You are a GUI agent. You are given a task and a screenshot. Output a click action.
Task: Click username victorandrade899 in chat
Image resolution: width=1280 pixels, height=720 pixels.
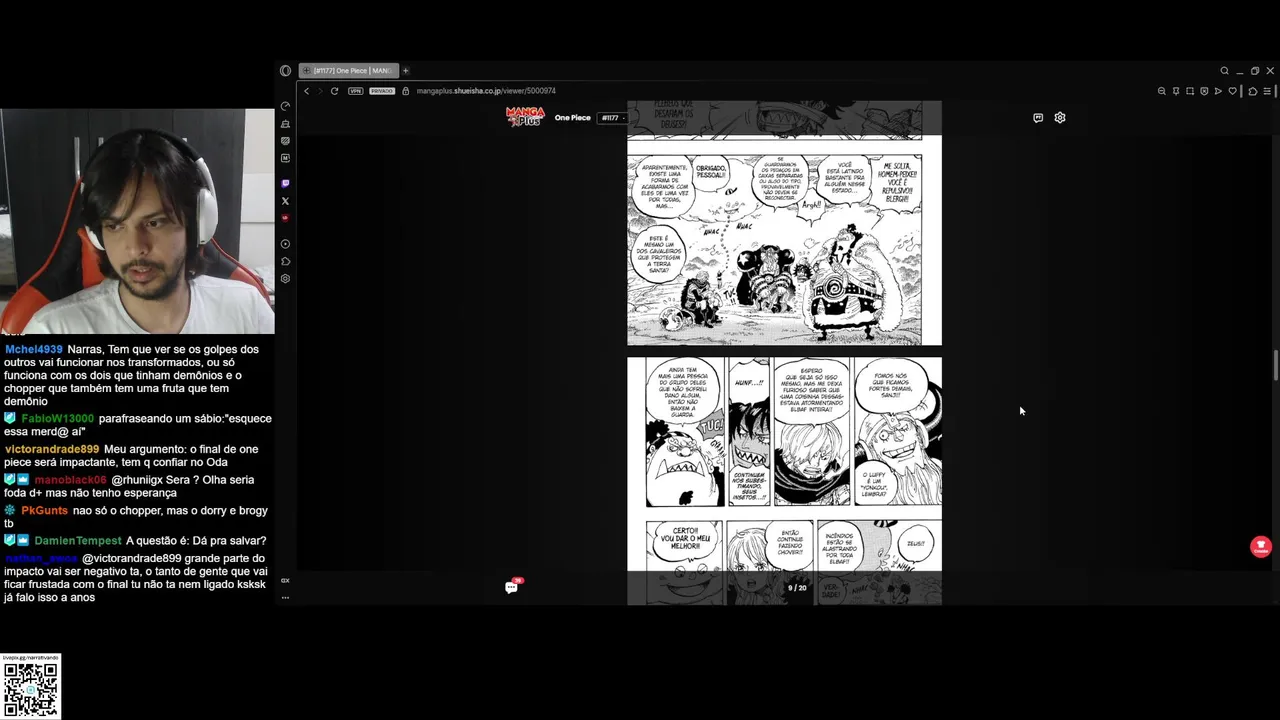click(52, 449)
